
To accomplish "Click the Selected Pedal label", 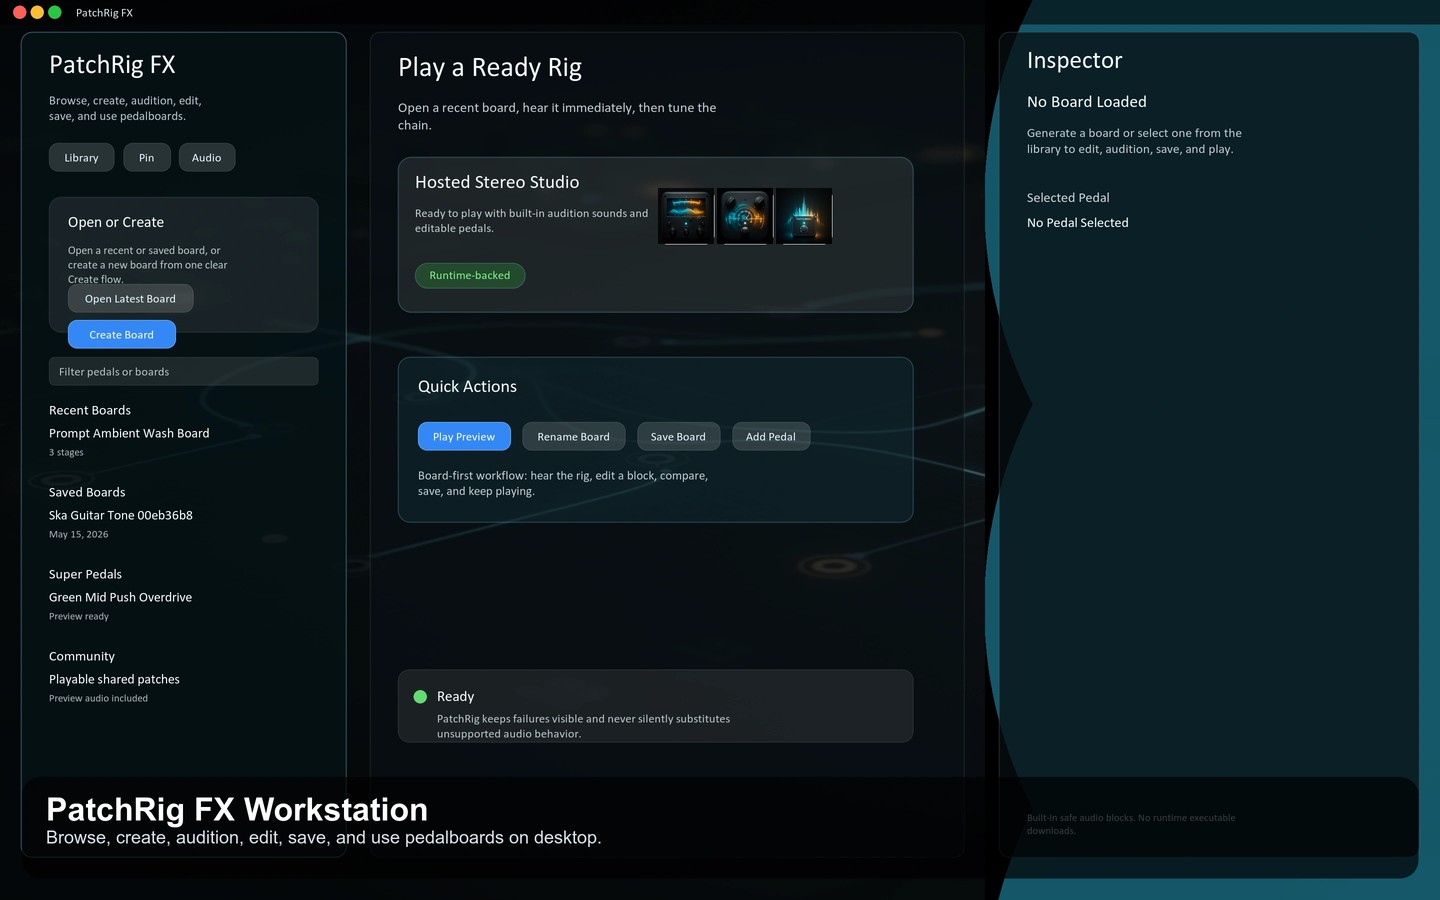I will point(1068,198).
